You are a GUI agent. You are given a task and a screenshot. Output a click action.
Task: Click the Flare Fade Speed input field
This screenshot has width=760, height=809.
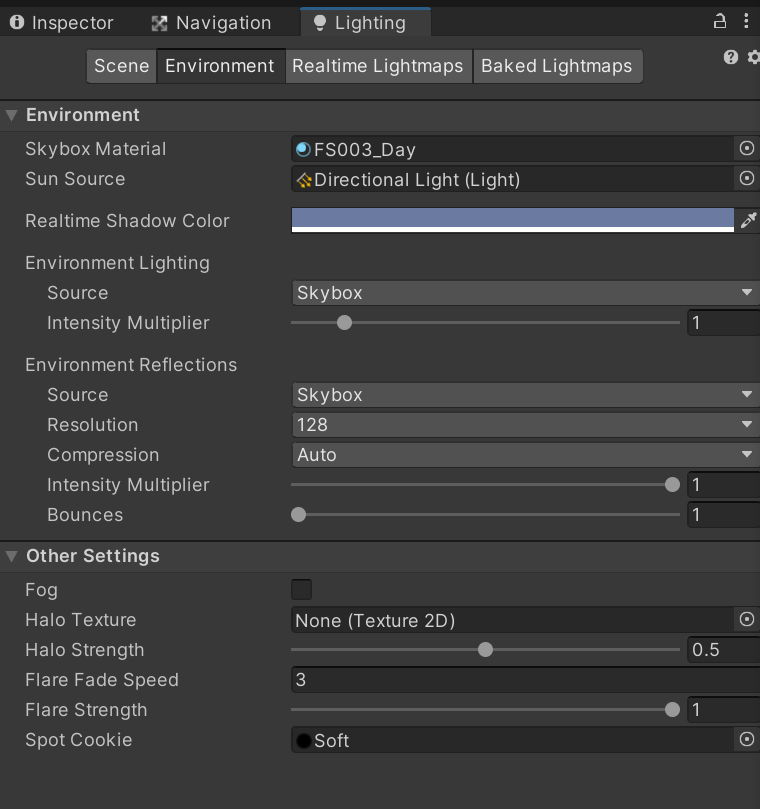point(525,679)
